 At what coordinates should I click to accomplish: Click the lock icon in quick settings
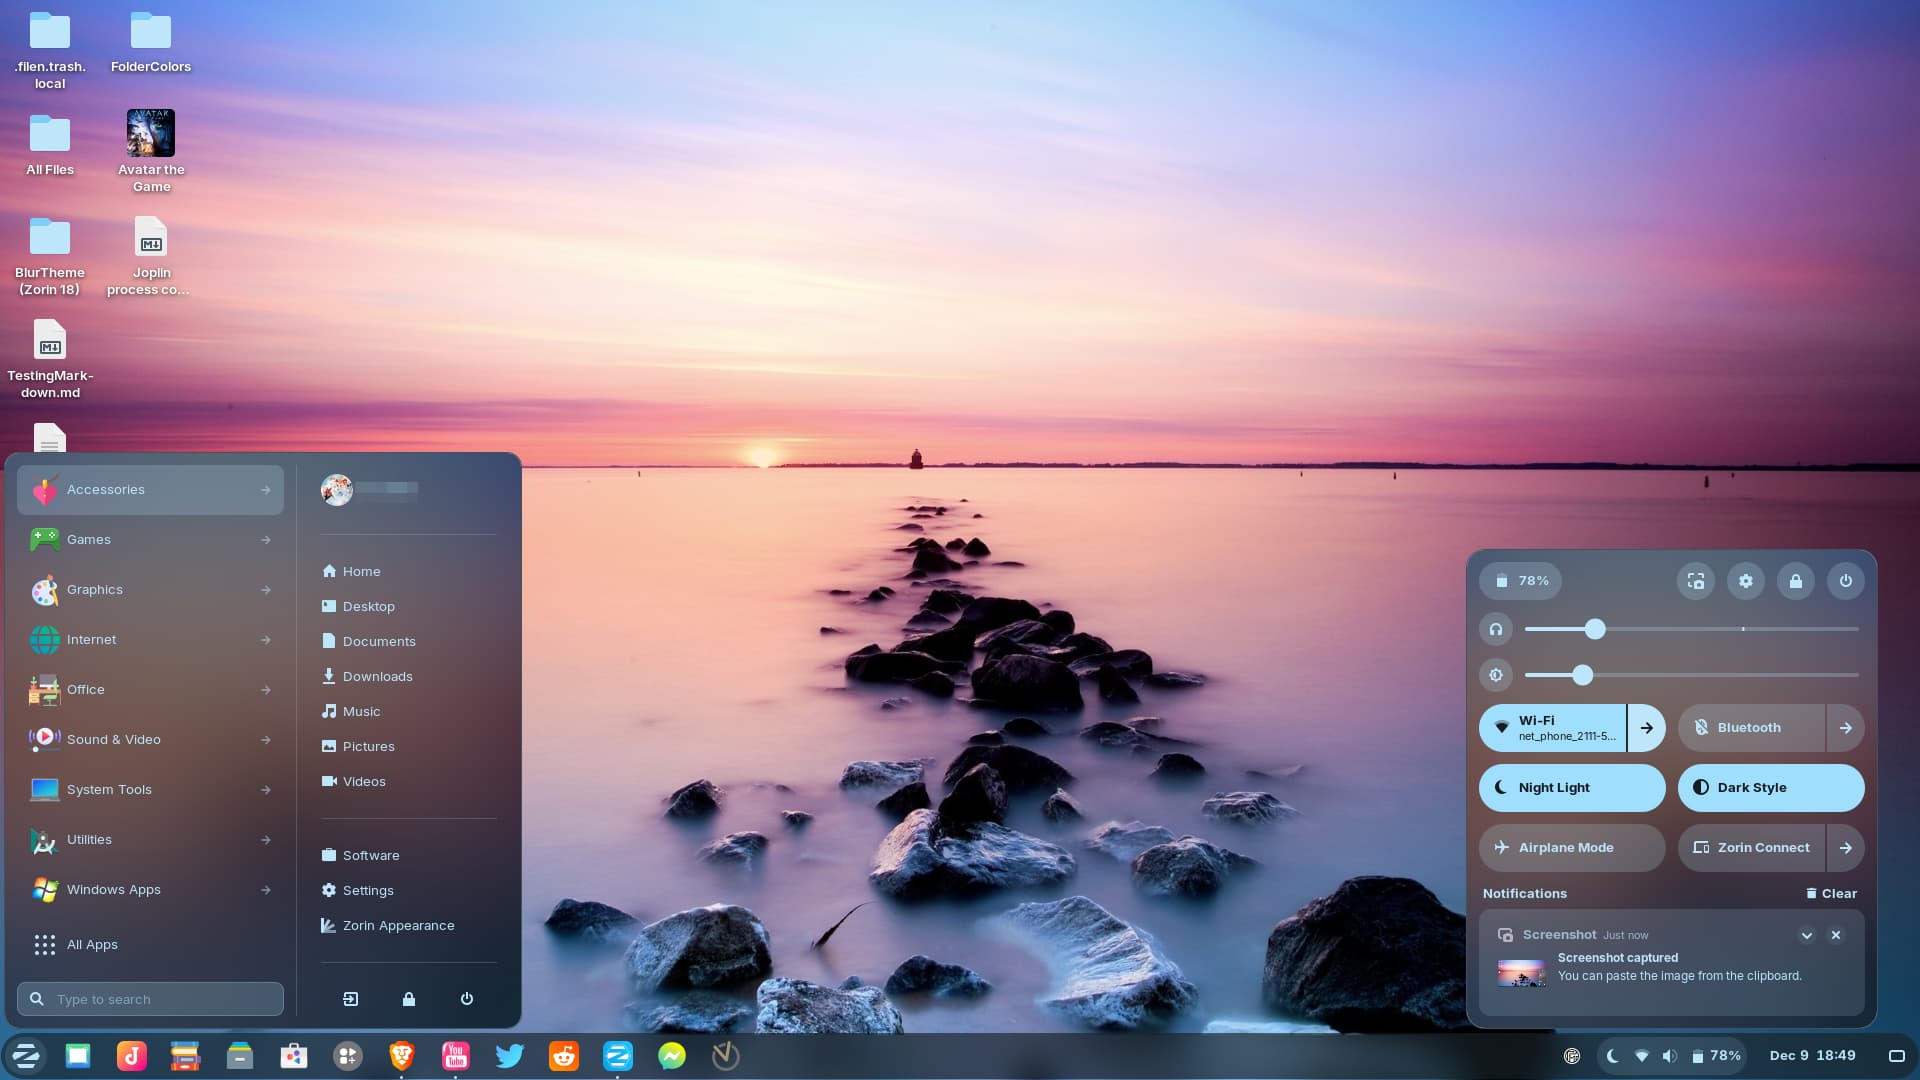click(1796, 581)
